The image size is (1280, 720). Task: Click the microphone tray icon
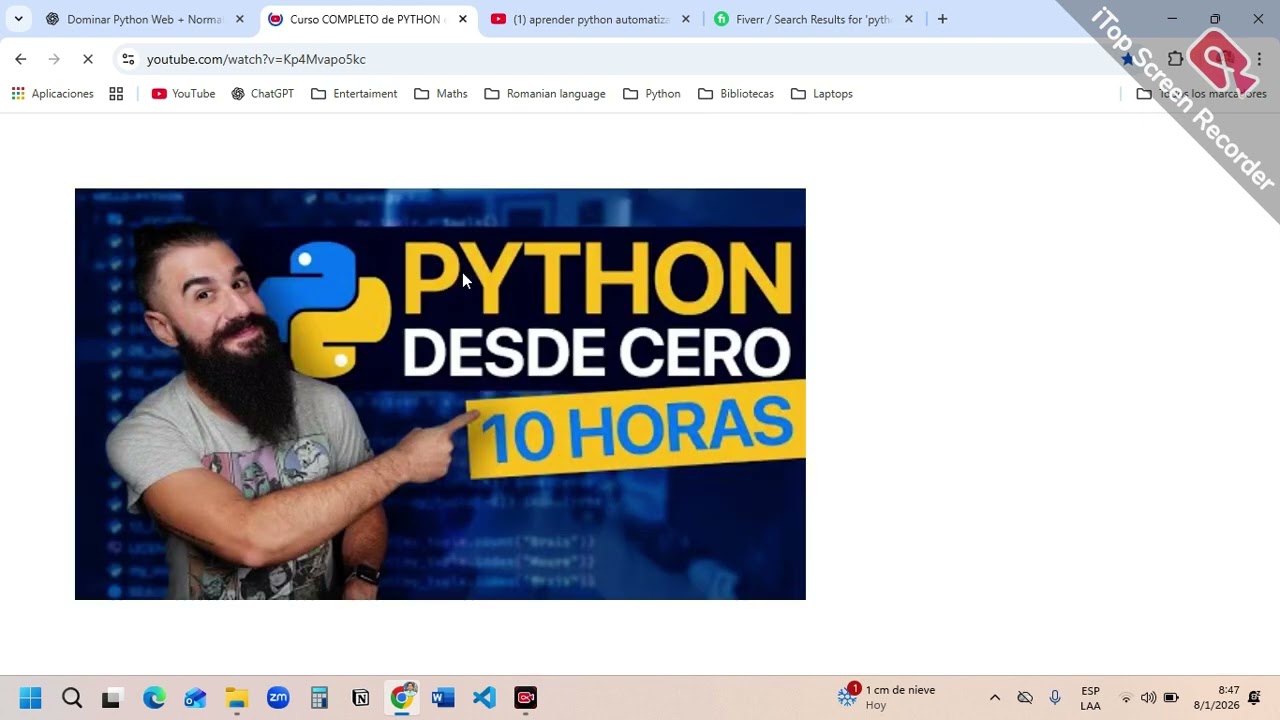tap(1055, 697)
